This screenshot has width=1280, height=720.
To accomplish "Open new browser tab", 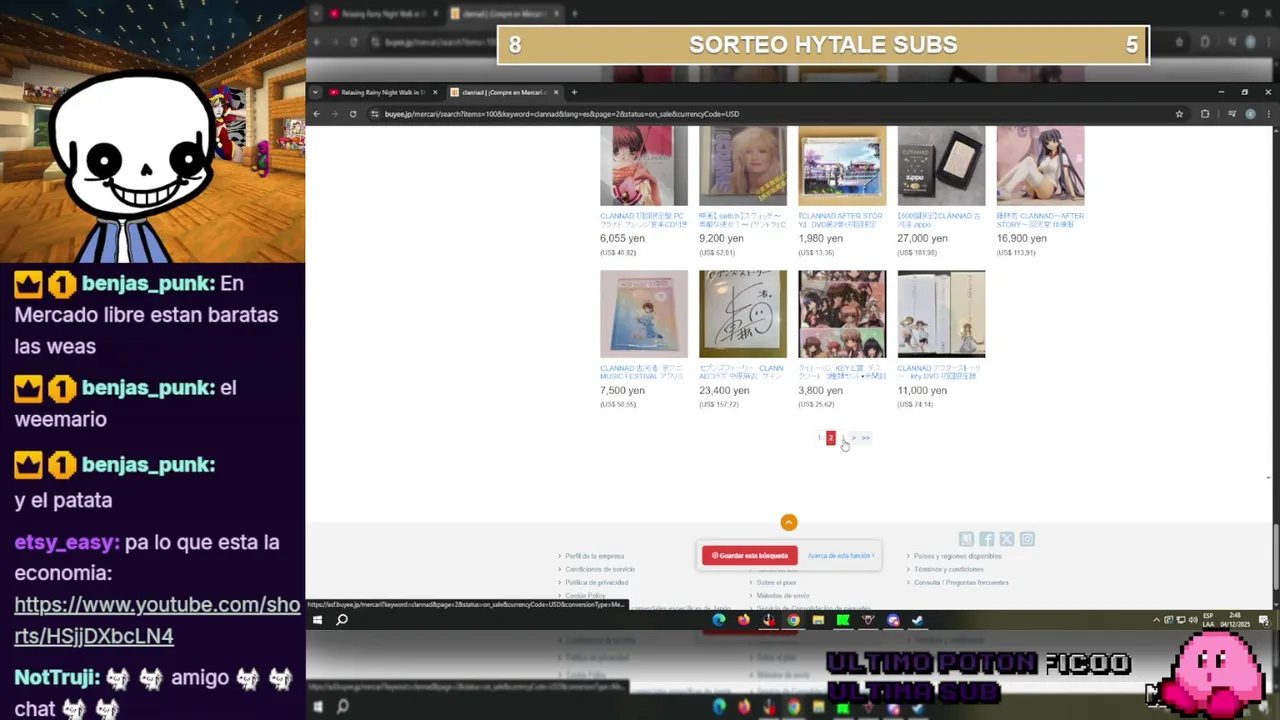I will click(x=574, y=92).
